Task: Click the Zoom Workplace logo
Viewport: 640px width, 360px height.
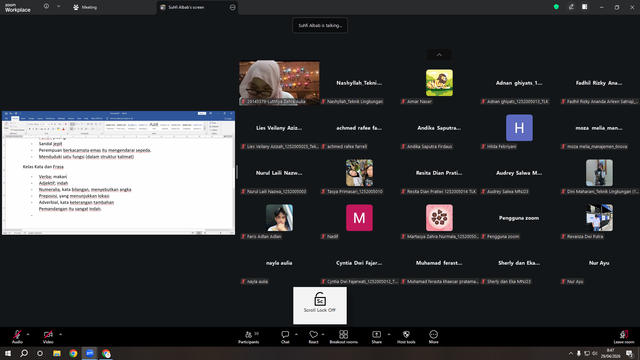Action: (x=18, y=8)
